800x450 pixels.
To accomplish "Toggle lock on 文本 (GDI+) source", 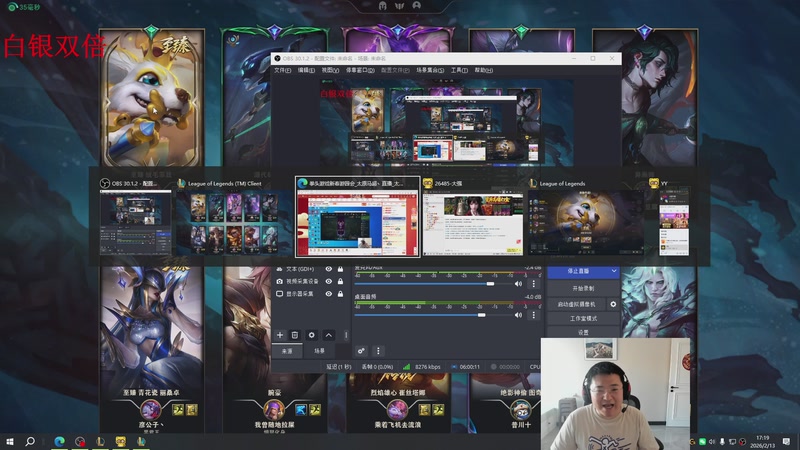I will click(340, 269).
